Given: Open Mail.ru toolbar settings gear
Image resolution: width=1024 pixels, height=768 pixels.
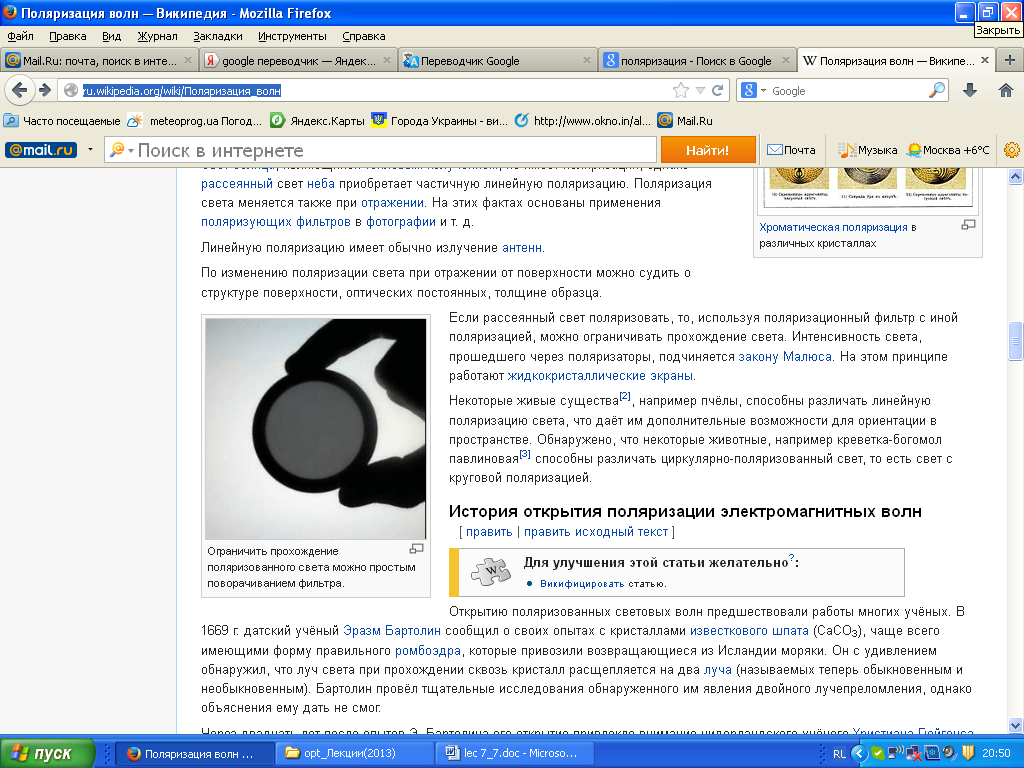Looking at the screenshot, I should click(1012, 150).
